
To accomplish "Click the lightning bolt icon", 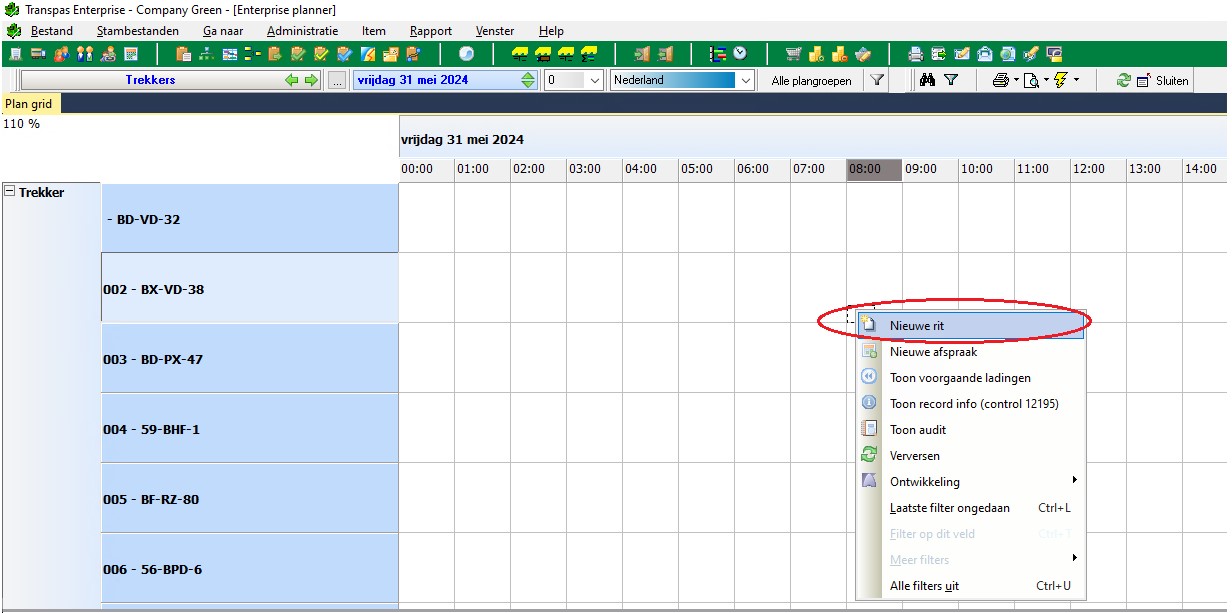I will point(1060,80).
